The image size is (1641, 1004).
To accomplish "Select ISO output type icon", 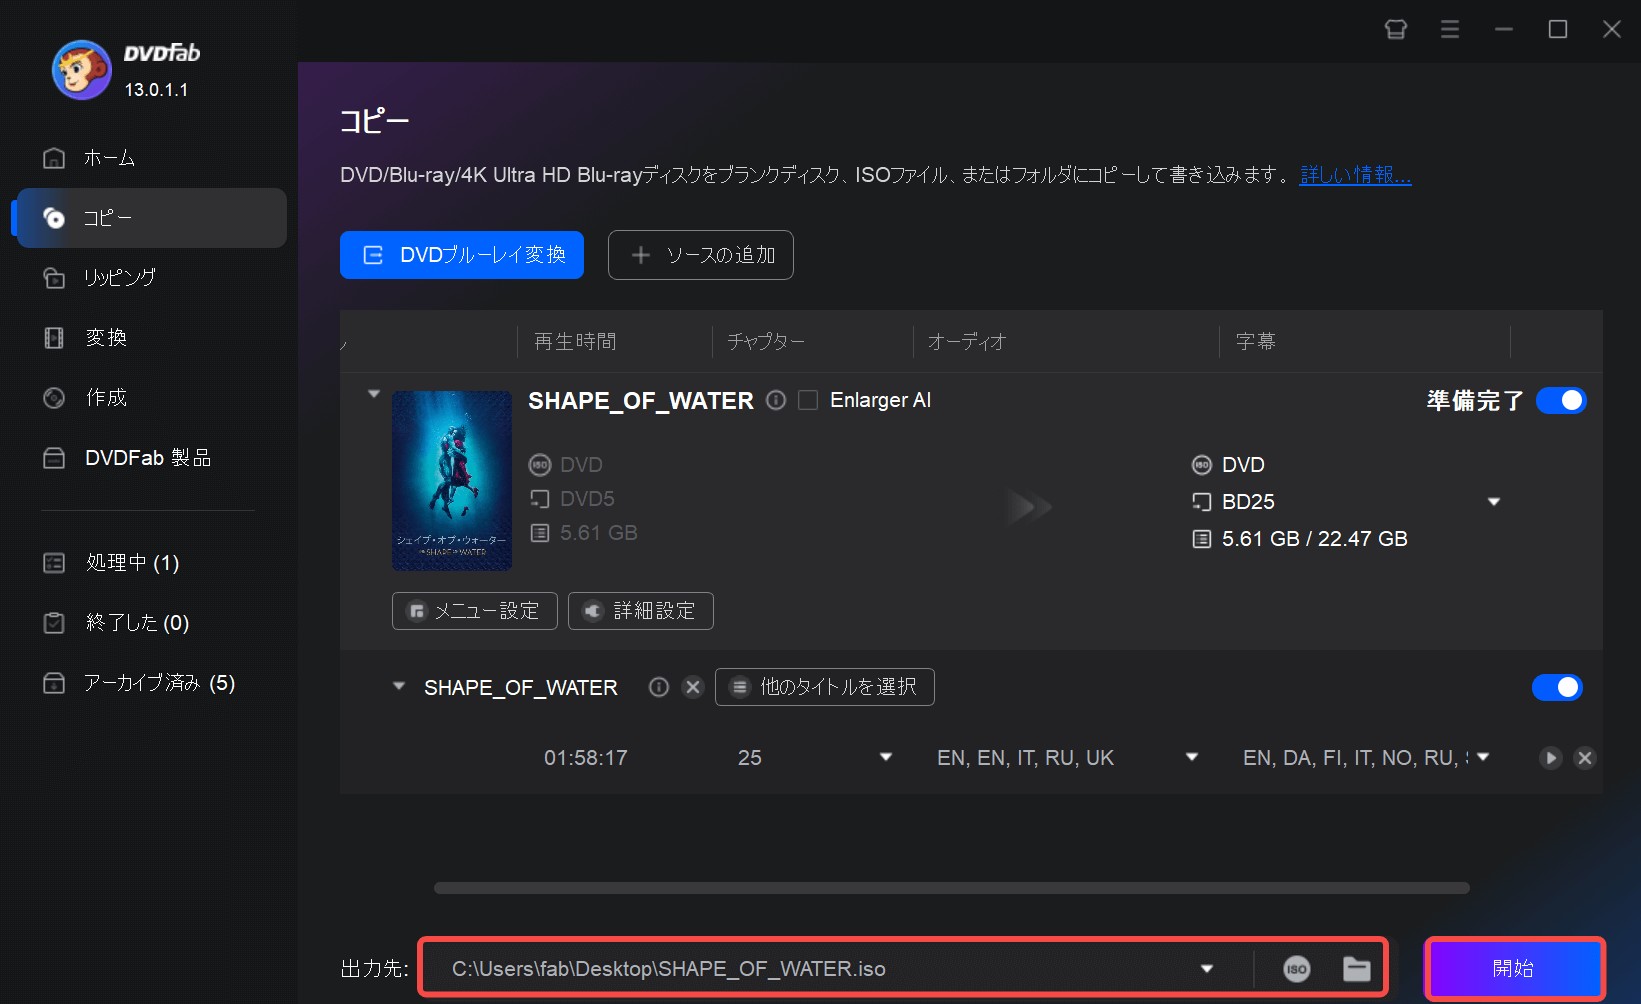I will tap(1296, 968).
